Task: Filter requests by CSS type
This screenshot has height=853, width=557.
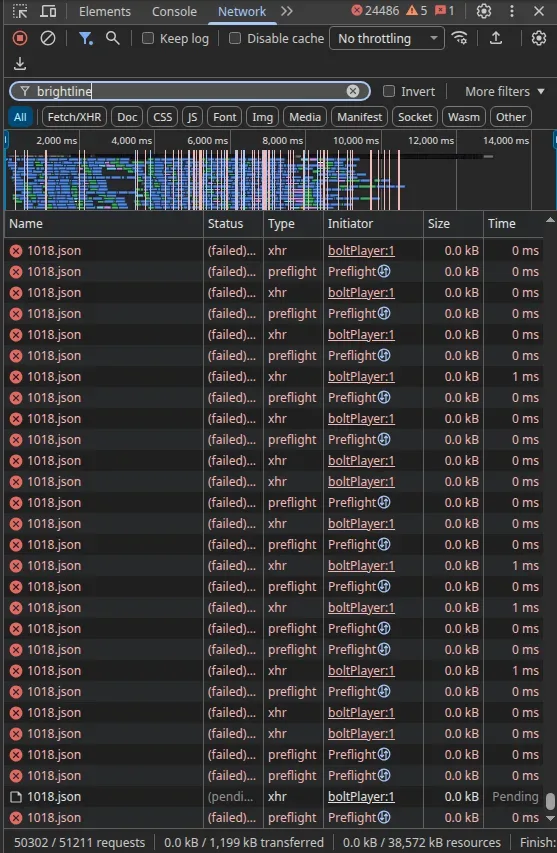Action: pyautogui.click(x=162, y=117)
